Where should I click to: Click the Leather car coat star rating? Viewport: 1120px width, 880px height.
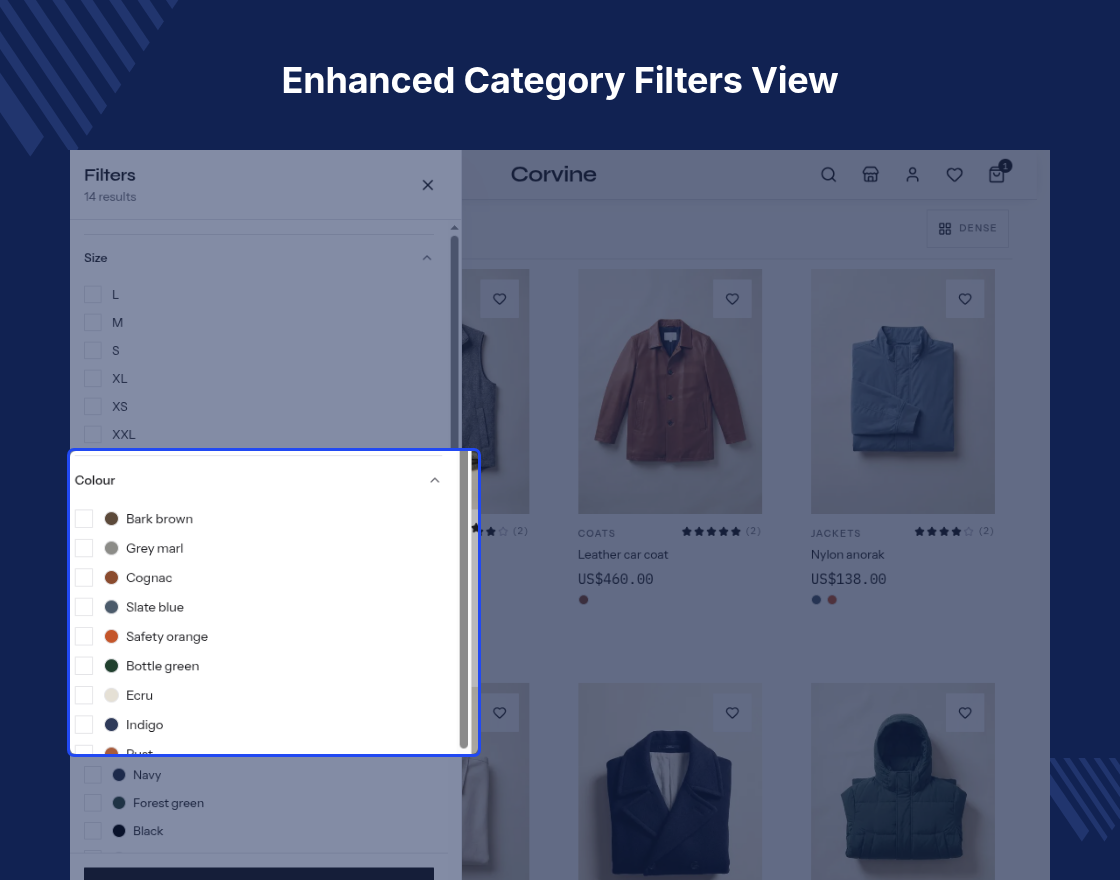[711, 531]
